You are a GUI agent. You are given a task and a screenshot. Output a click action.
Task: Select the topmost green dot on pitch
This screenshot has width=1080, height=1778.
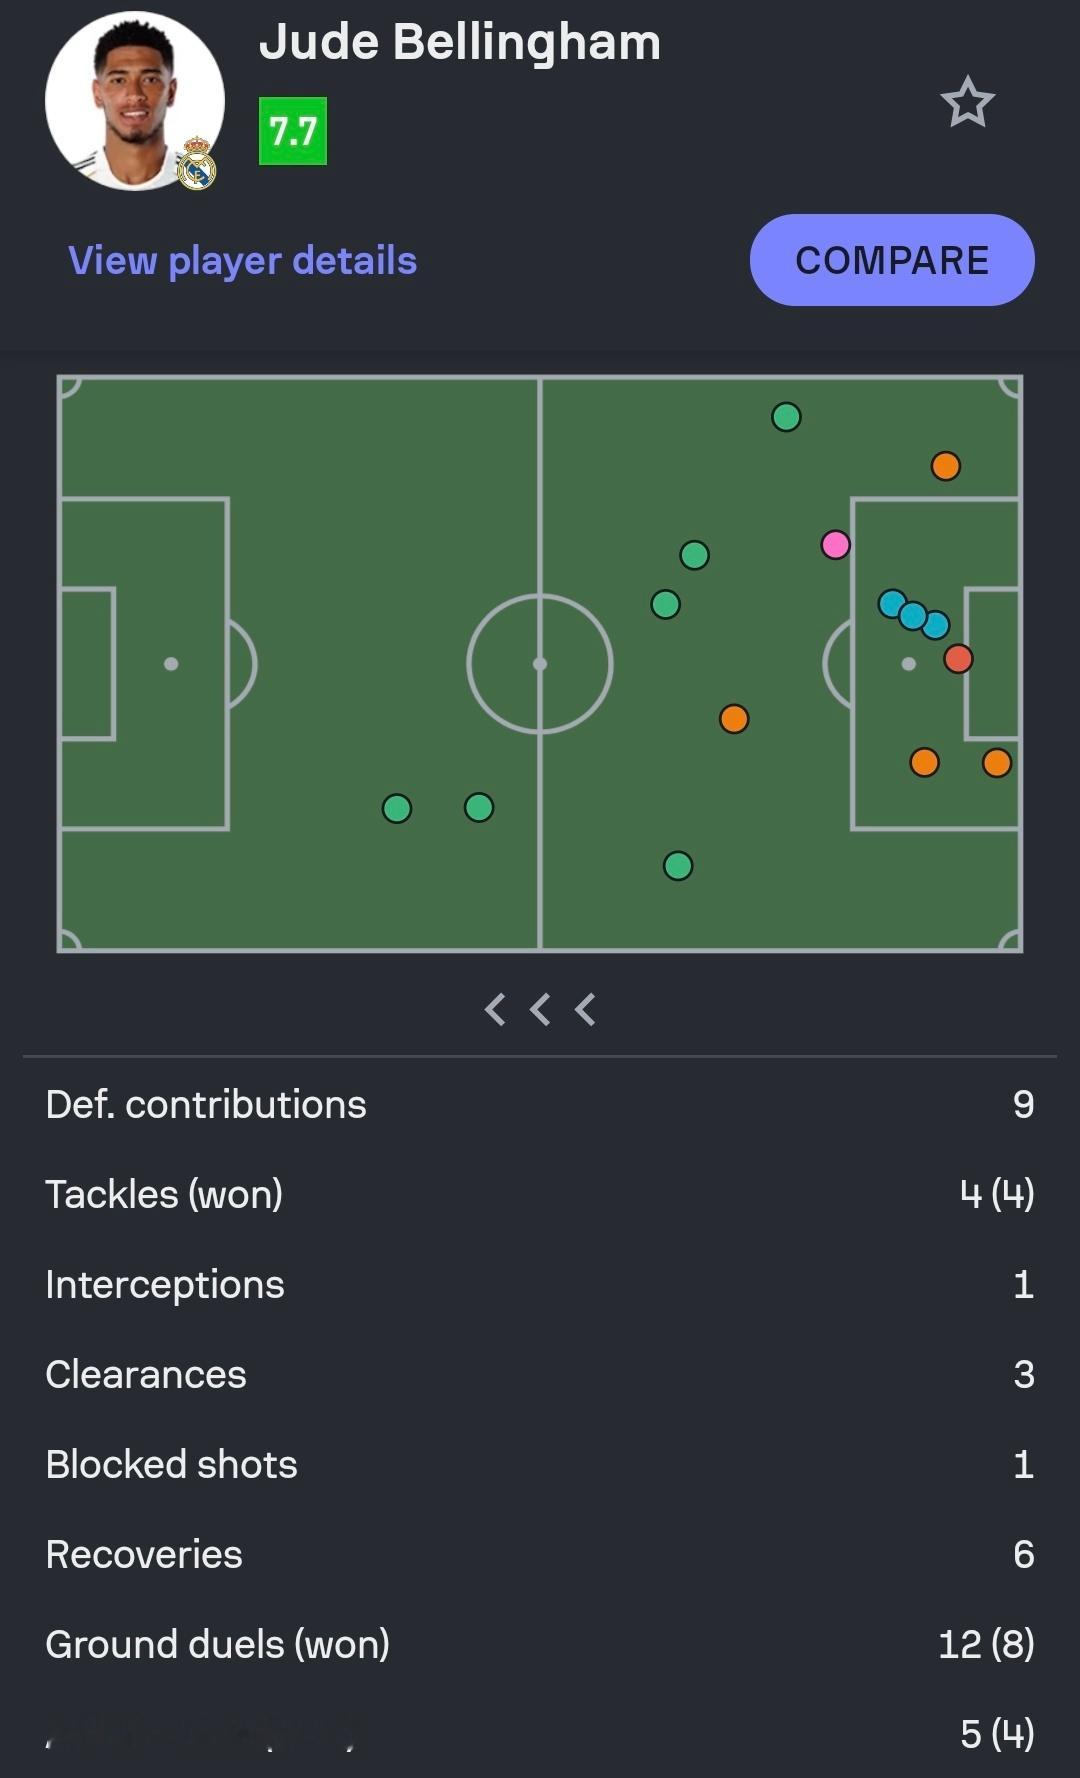click(786, 417)
